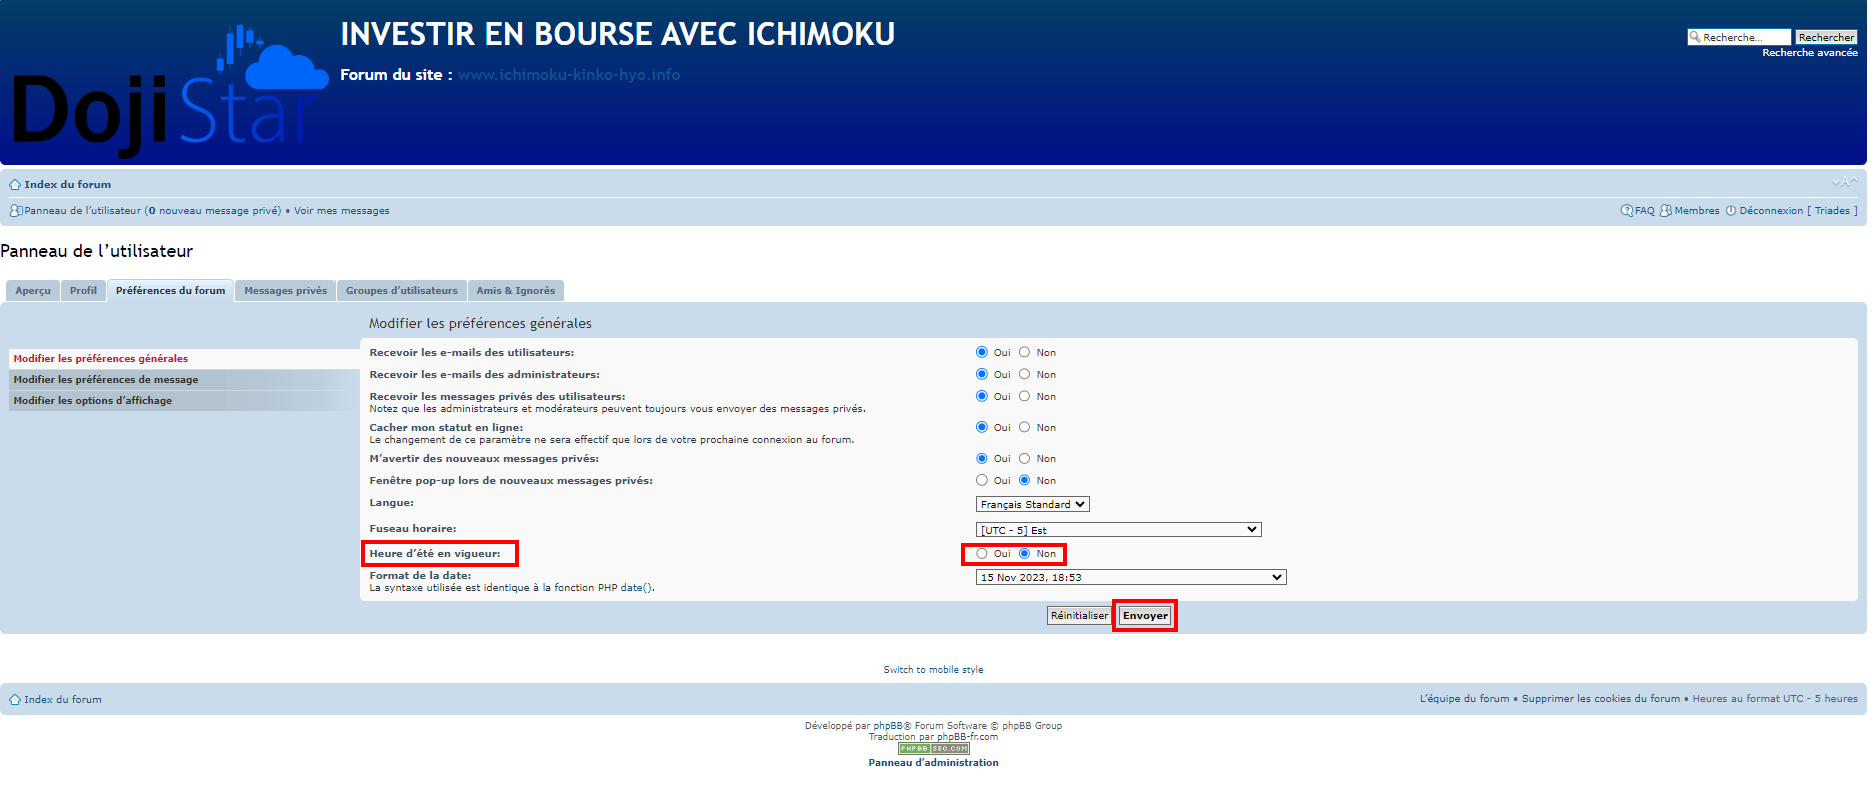Open the Groupes d'utilisateurs tab
Viewport: 1875px width, 807px height.
402,291
